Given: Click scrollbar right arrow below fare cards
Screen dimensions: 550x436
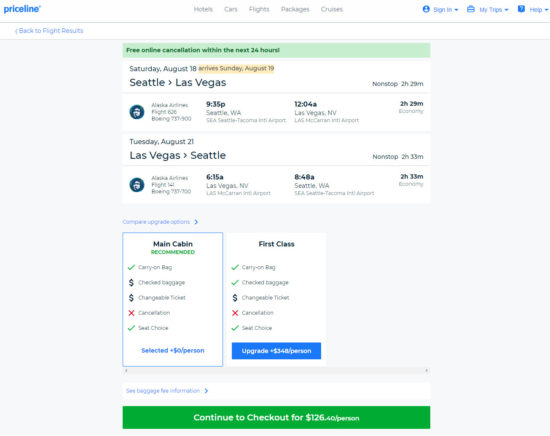Looking at the screenshot, I should 427,370.
